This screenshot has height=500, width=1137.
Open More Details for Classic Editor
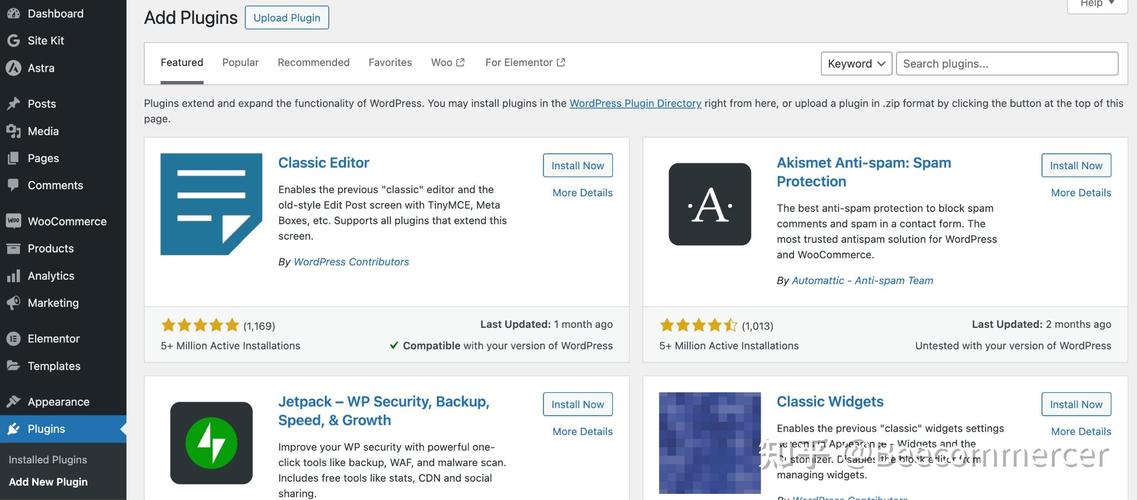(x=582, y=193)
